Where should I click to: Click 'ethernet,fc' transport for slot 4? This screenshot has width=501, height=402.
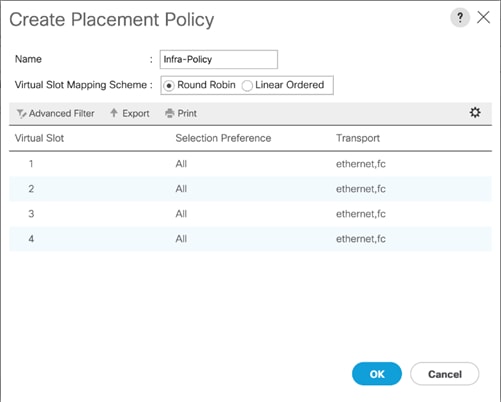coord(361,239)
